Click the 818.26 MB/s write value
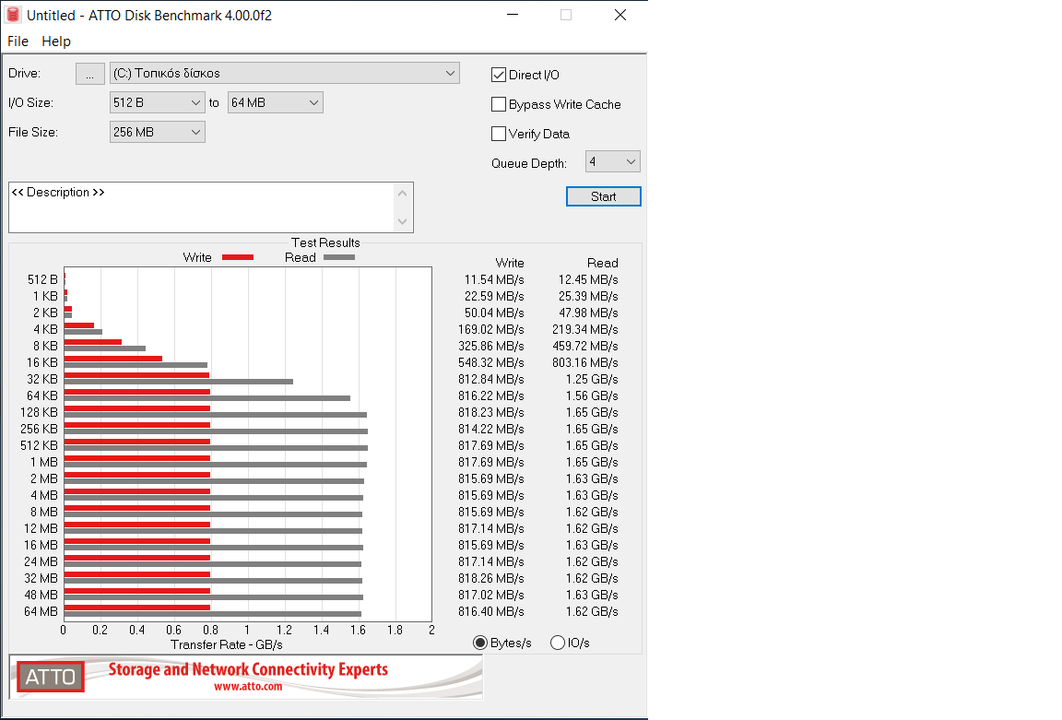The height and width of the screenshot is (720, 1062). pos(491,578)
